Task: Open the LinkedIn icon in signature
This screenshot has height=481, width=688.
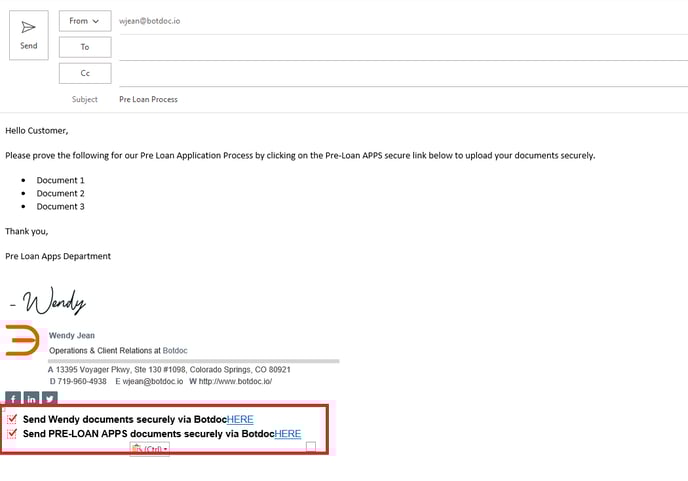Action: coord(31,398)
